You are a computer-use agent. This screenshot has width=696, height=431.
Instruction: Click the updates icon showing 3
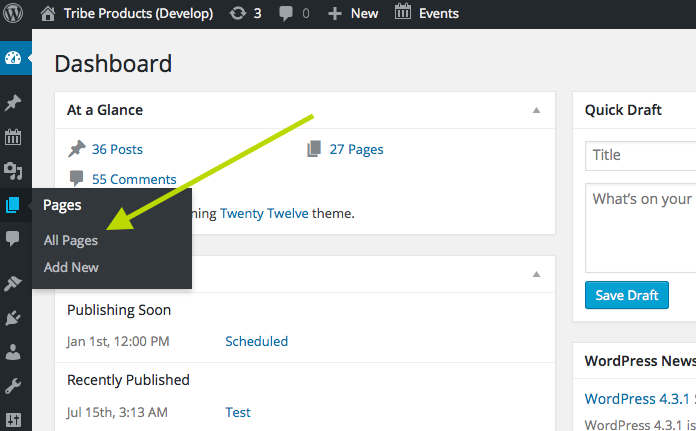click(244, 14)
